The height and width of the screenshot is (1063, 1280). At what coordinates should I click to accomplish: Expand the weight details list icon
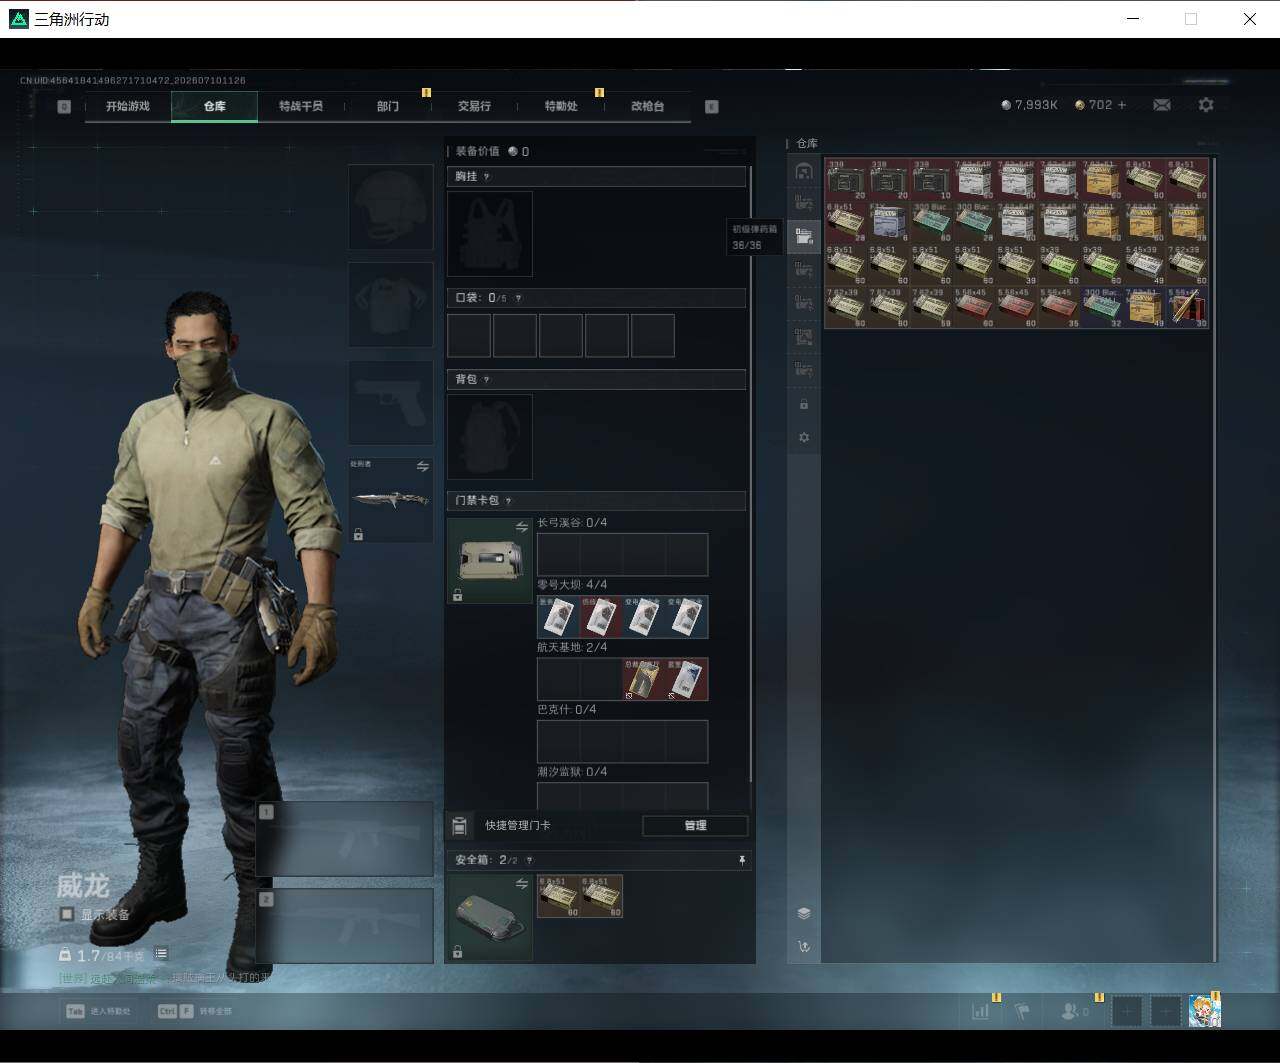pos(161,954)
